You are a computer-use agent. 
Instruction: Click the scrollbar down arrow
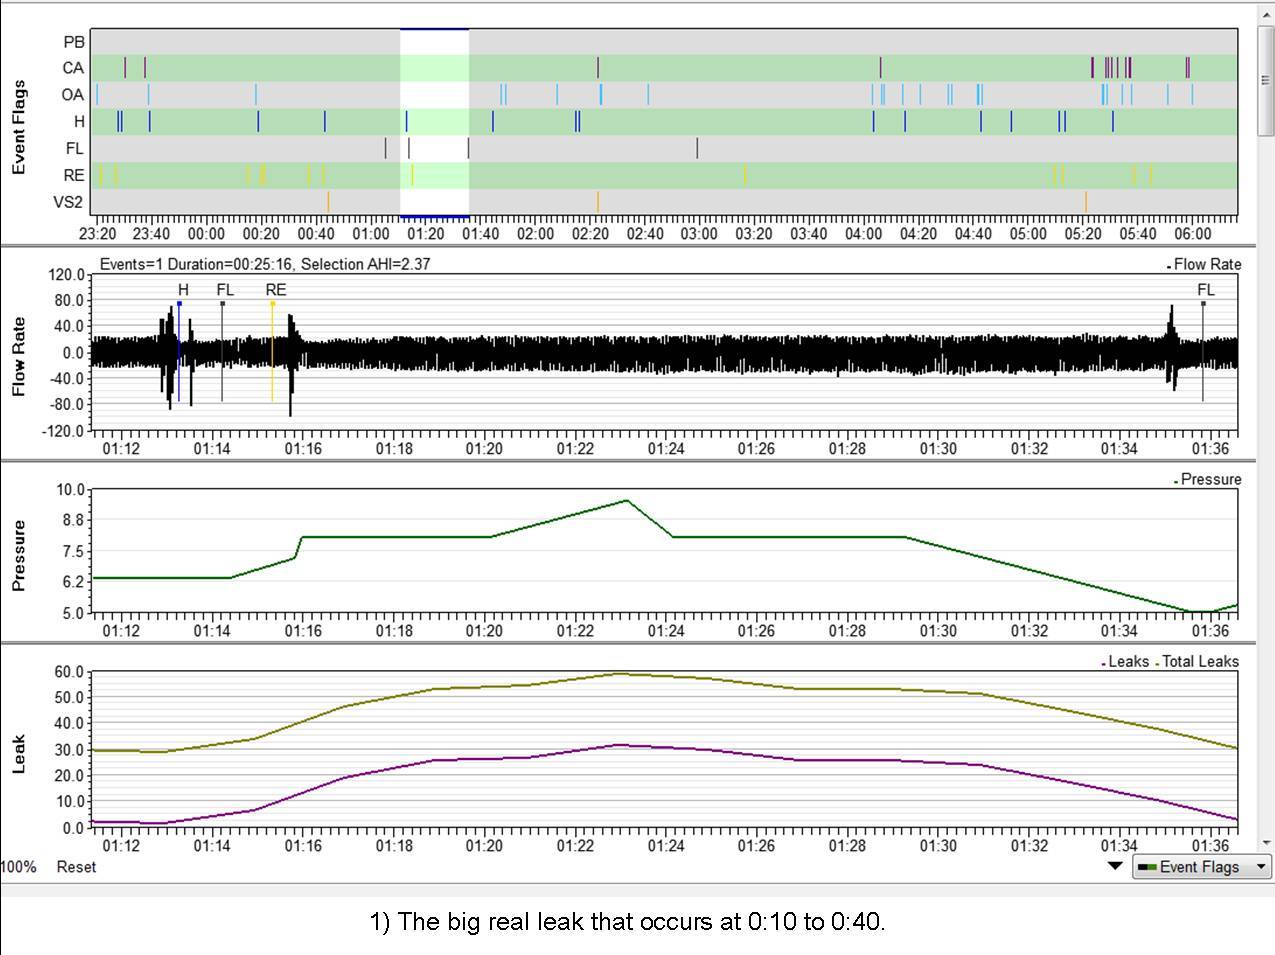pos(1267,842)
